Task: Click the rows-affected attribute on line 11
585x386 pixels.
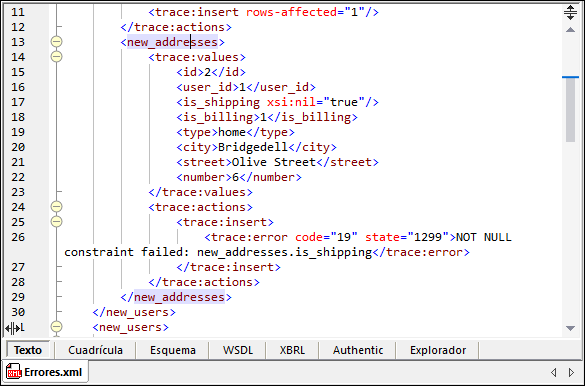Action: (291, 12)
